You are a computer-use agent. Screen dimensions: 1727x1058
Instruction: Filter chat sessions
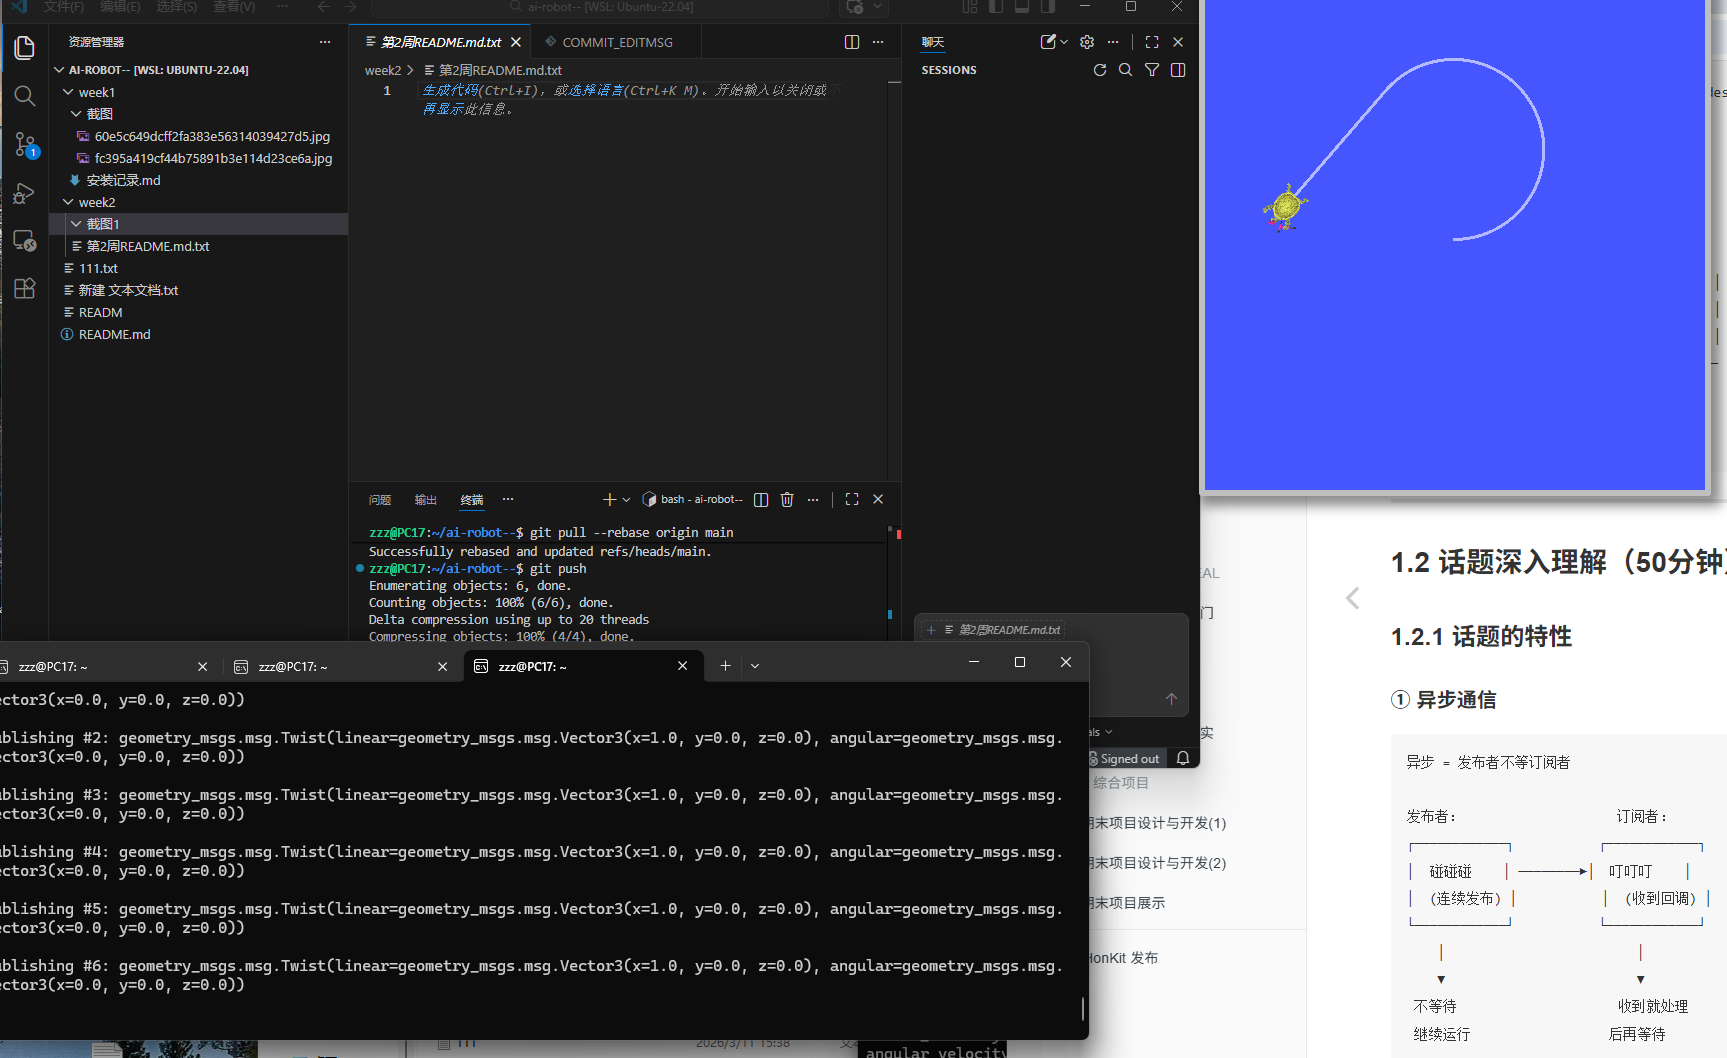(x=1152, y=70)
